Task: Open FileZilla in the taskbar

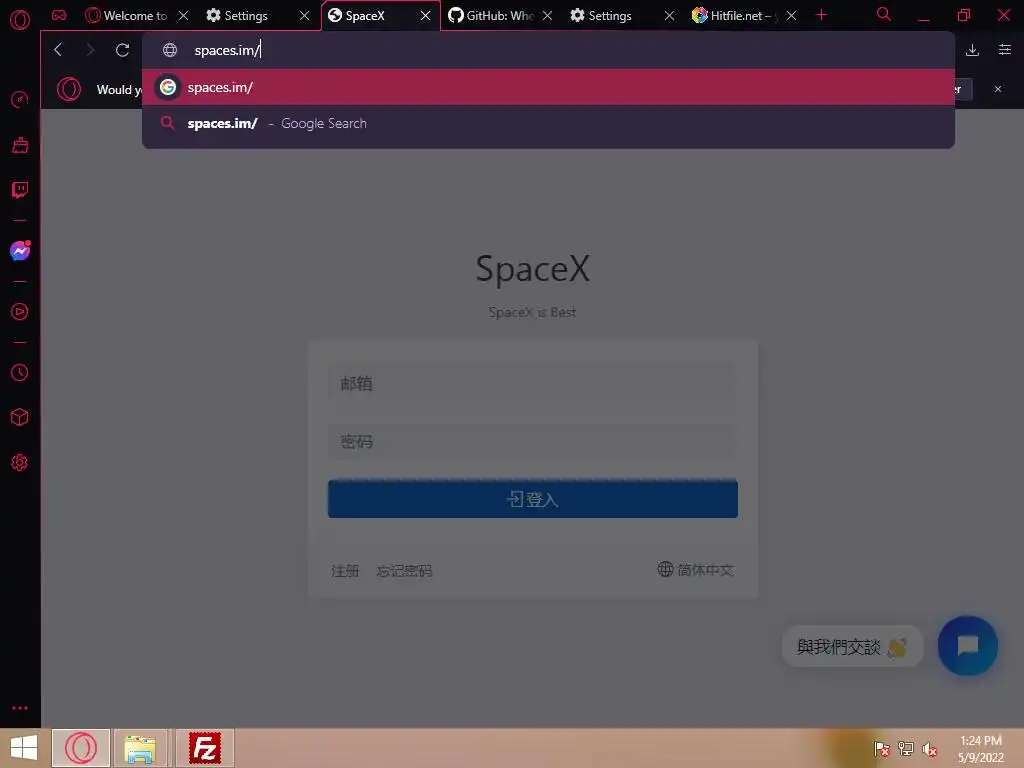Action: pos(204,748)
